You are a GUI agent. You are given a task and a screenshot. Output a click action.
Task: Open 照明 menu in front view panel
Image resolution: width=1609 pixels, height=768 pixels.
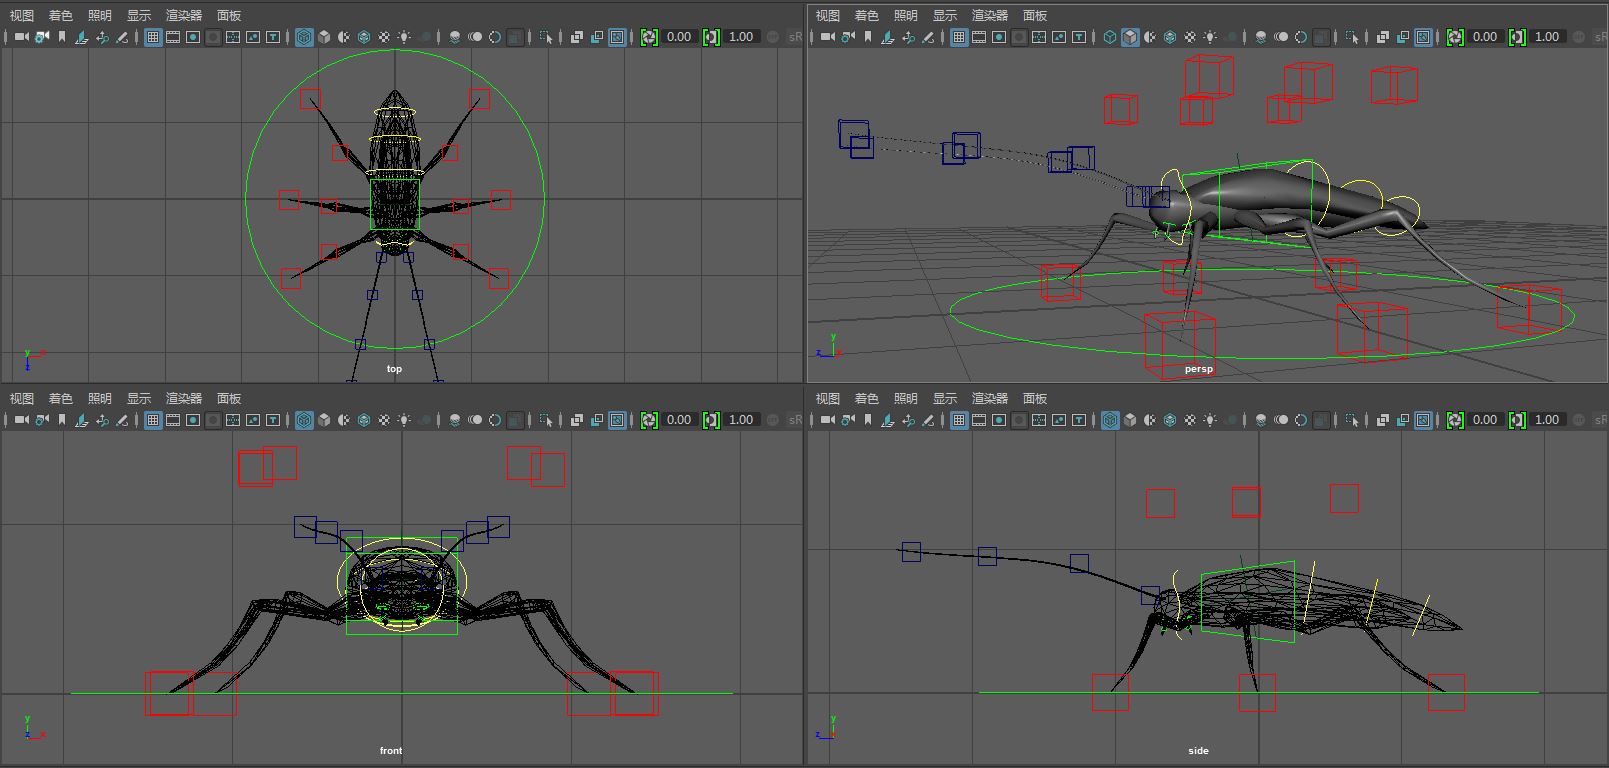pyautogui.click(x=100, y=398)
